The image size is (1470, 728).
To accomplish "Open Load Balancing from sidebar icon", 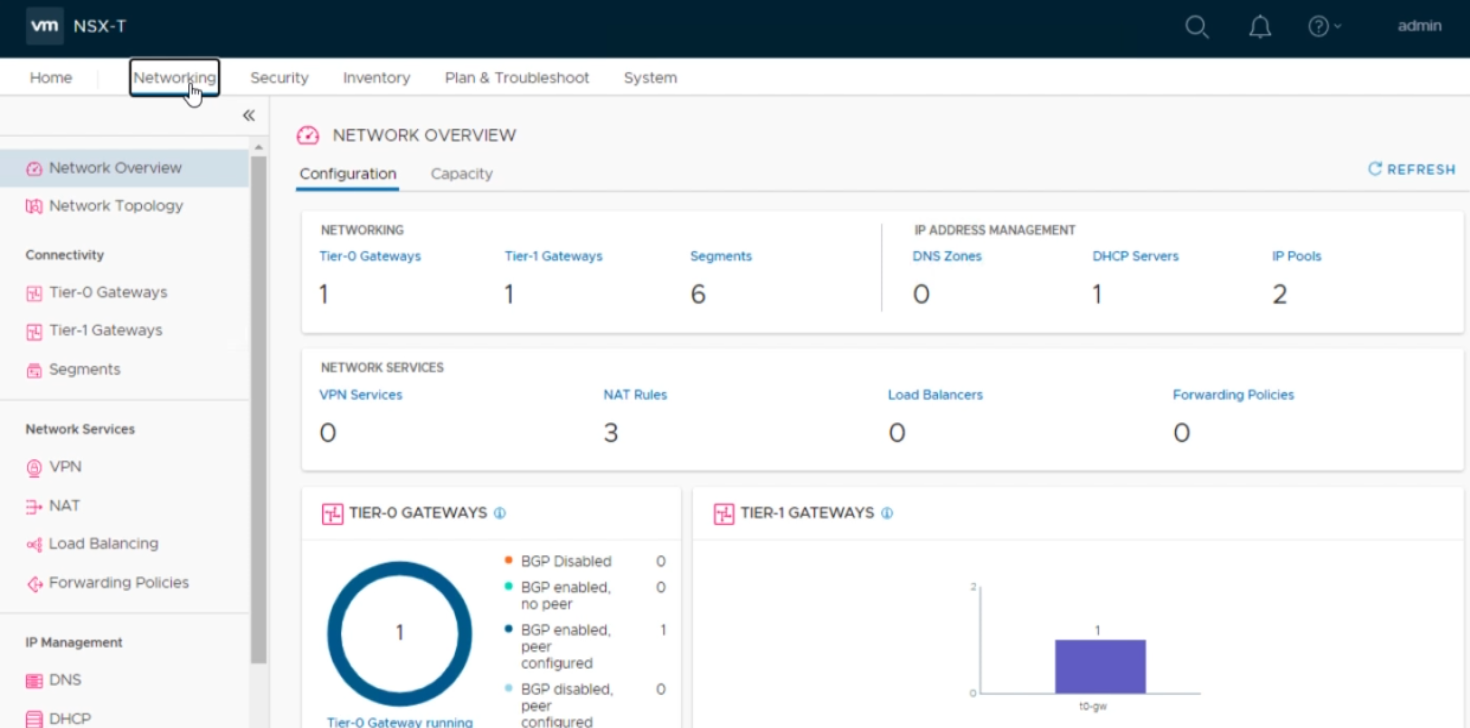I will pos(34,544).
